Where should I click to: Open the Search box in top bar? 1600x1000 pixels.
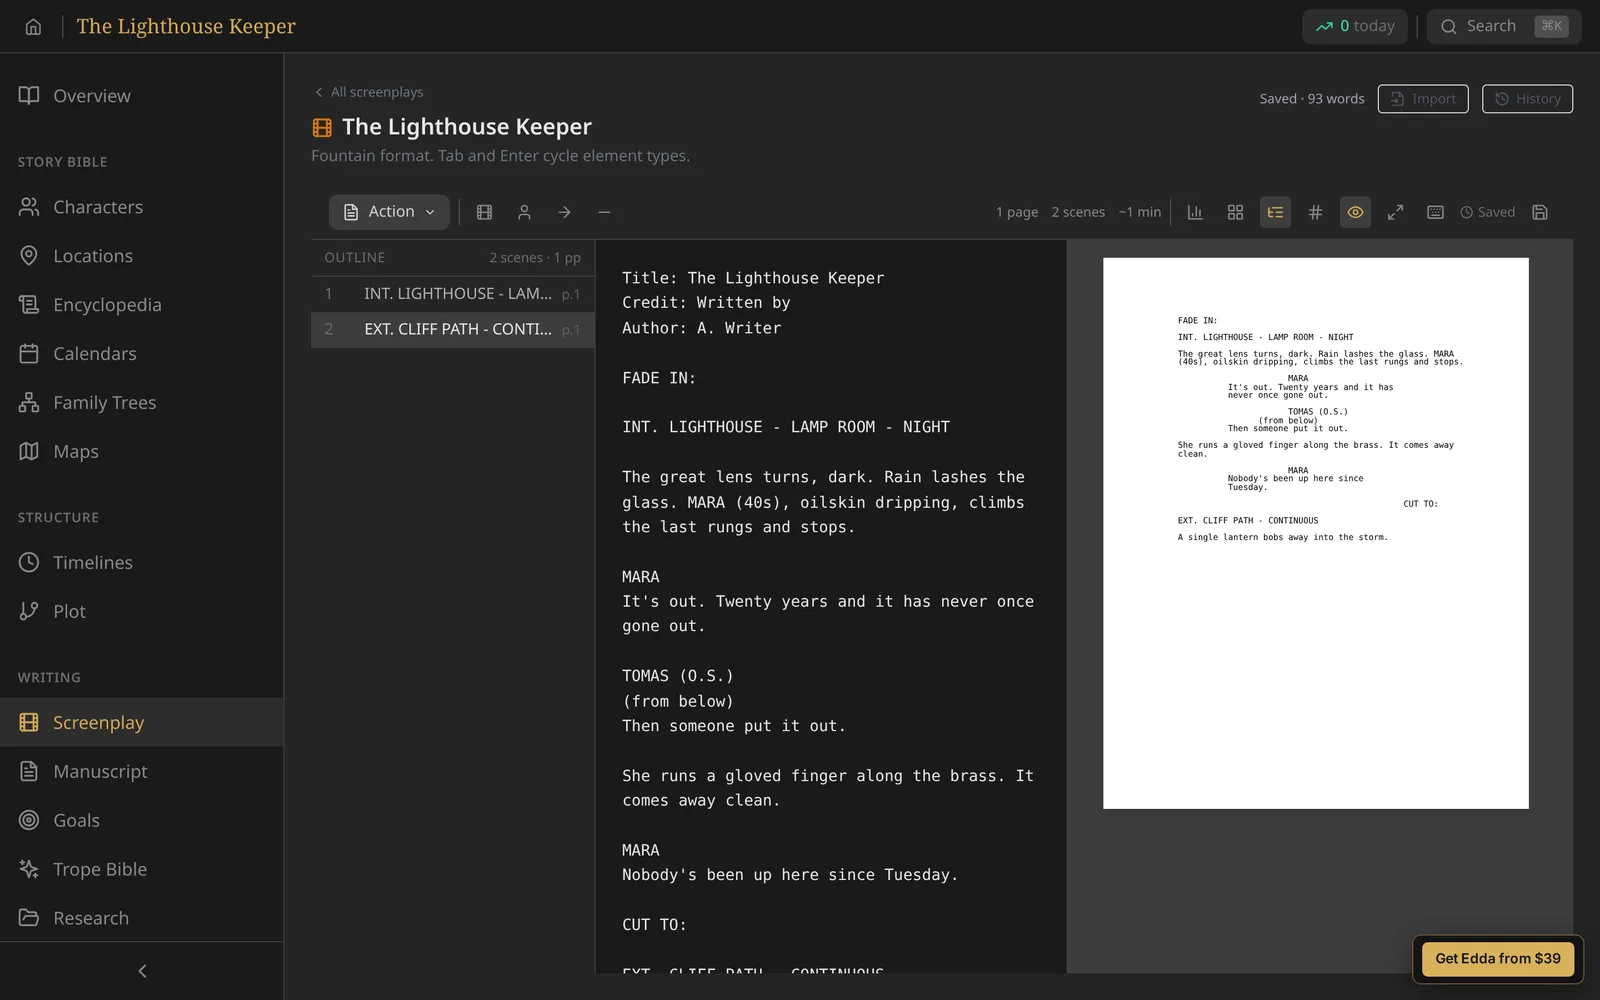(x=1504, y=27)
